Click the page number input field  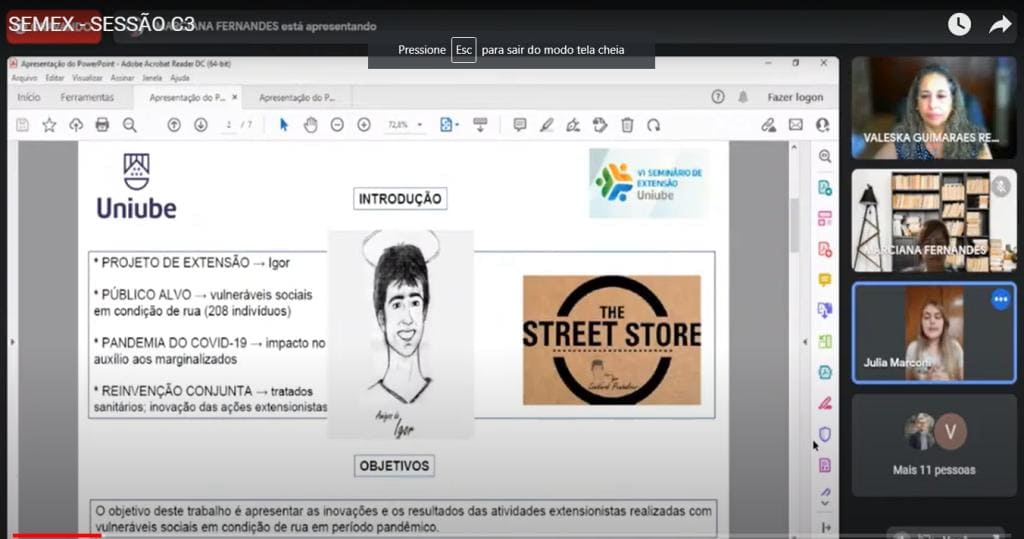pos(228,125)
